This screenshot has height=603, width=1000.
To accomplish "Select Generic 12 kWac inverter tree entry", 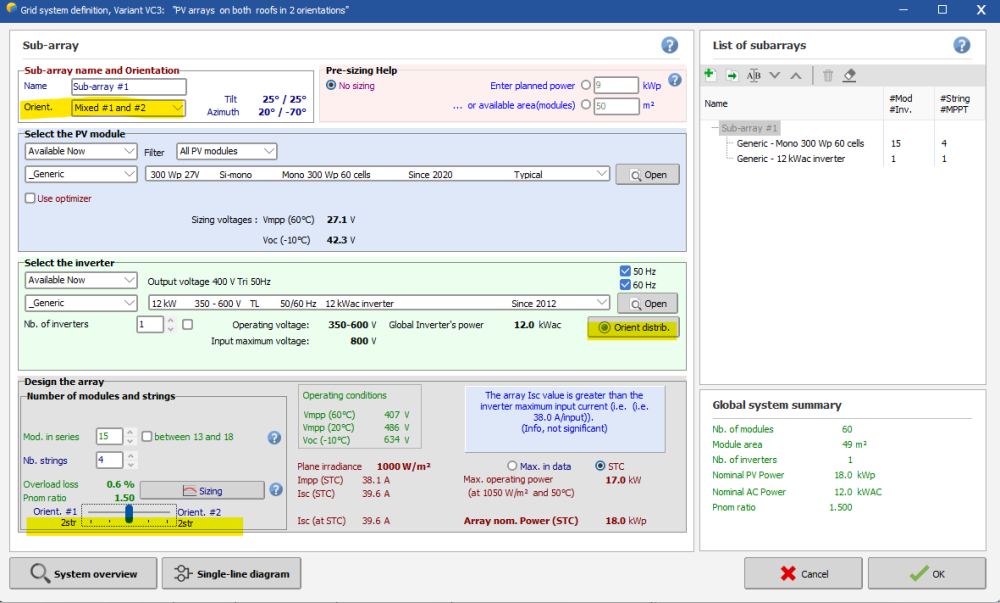I will [790, 158].
